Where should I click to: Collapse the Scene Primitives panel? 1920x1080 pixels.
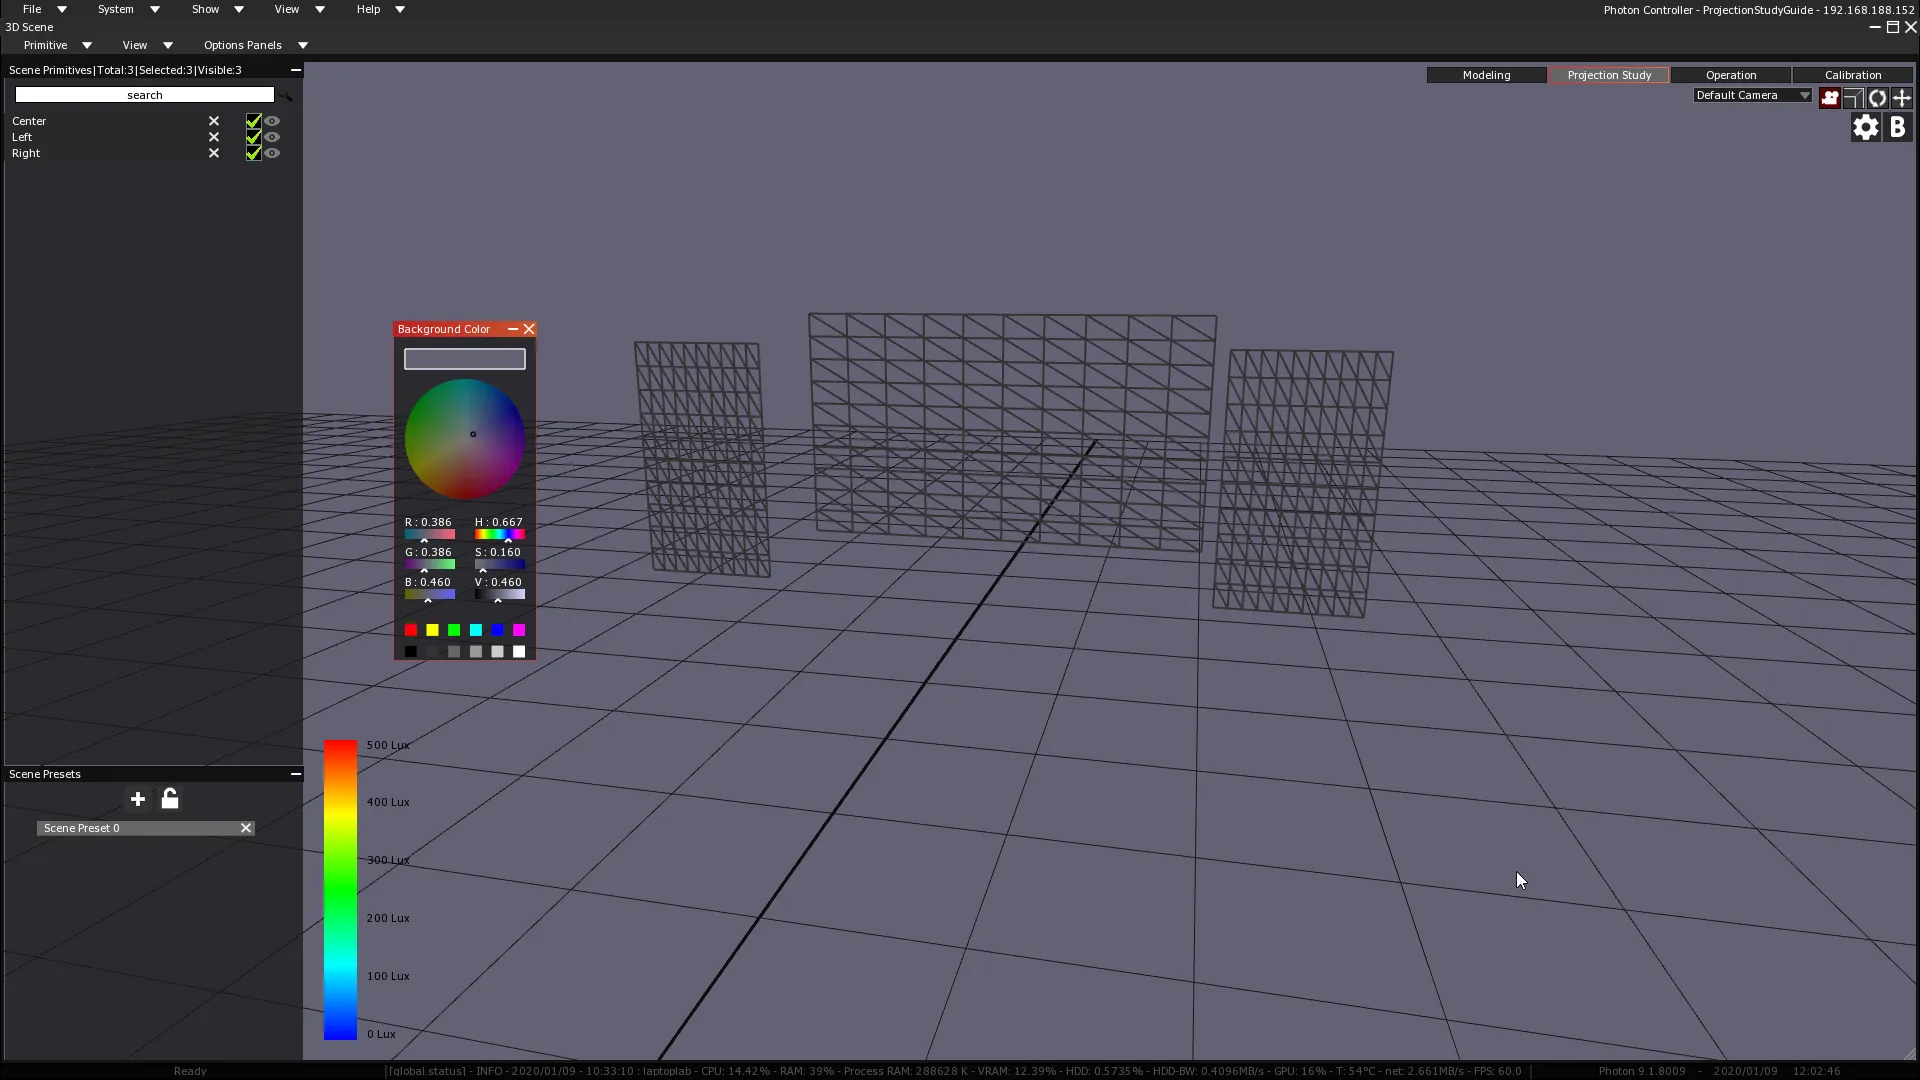(x=295, y=70)
